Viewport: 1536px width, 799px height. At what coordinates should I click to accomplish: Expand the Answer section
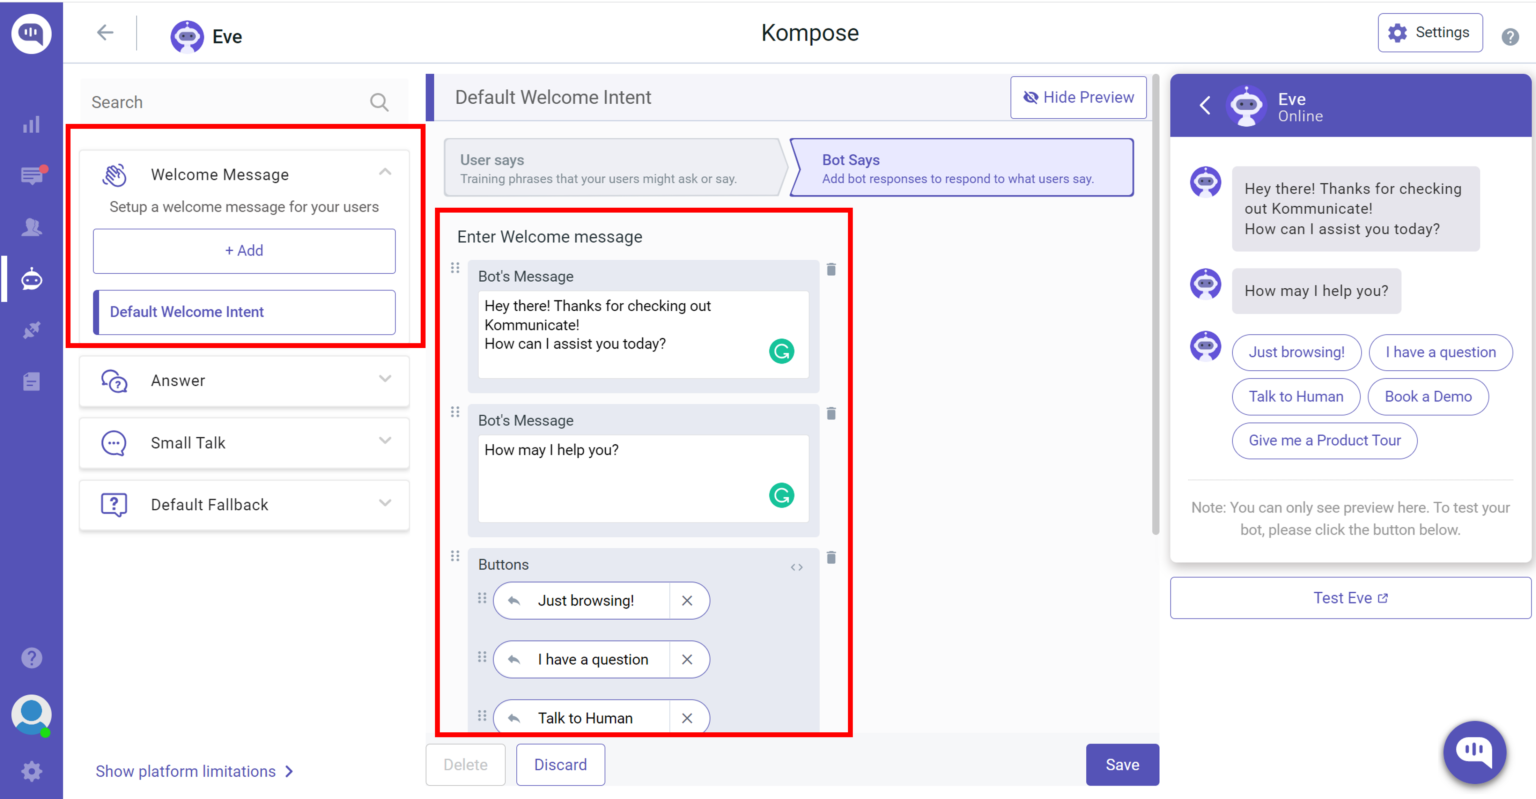point(385,380)
